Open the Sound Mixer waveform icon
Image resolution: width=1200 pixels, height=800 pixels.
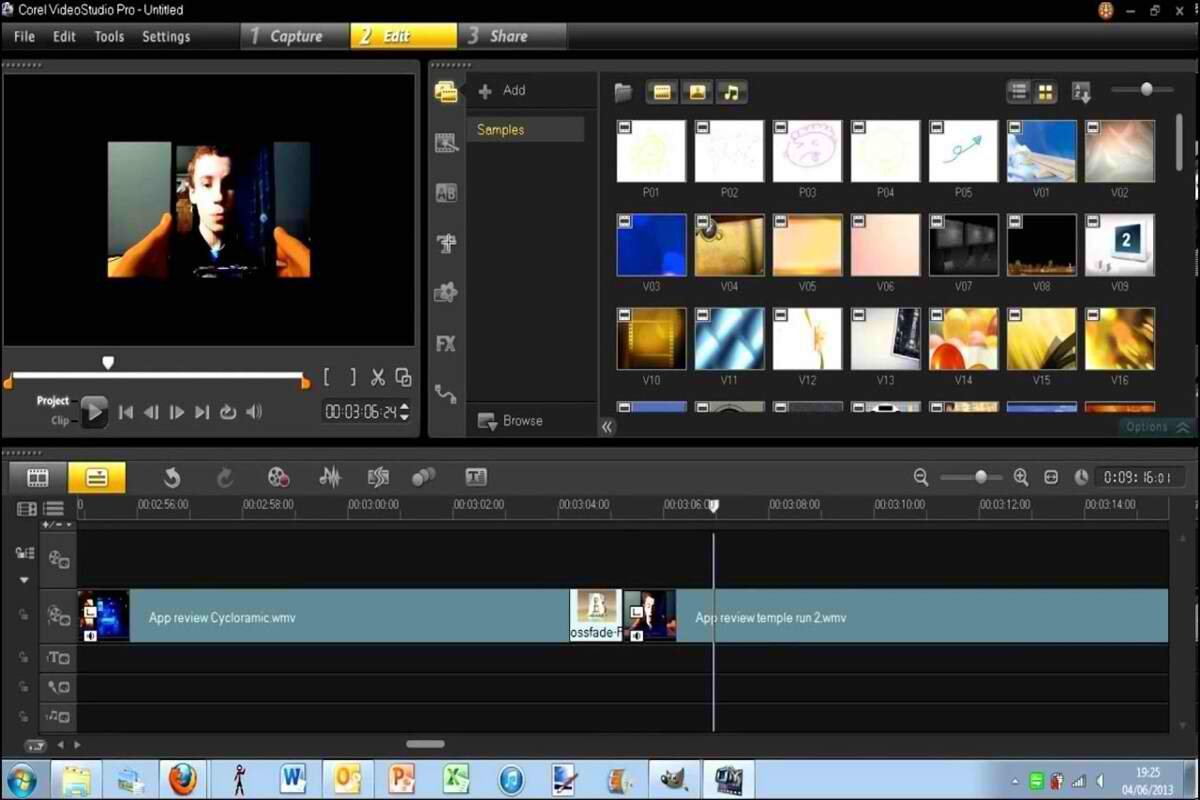pyautogui.click(x=330, y=477)
